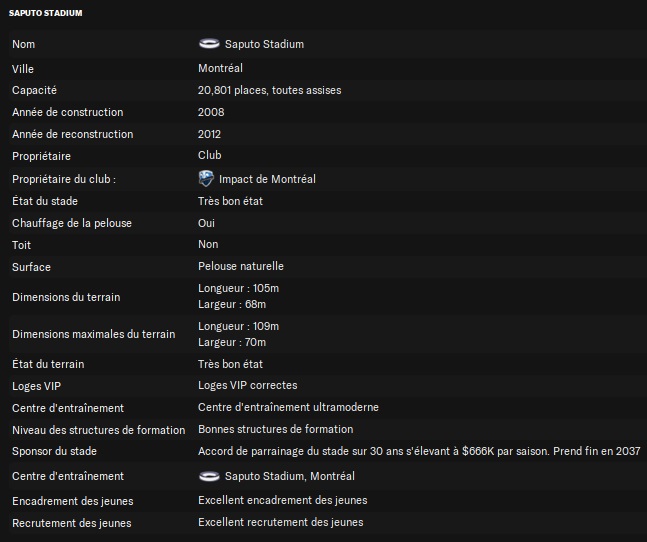
Task: Click the Loges VIP correctes value
Action: point(248,385)
